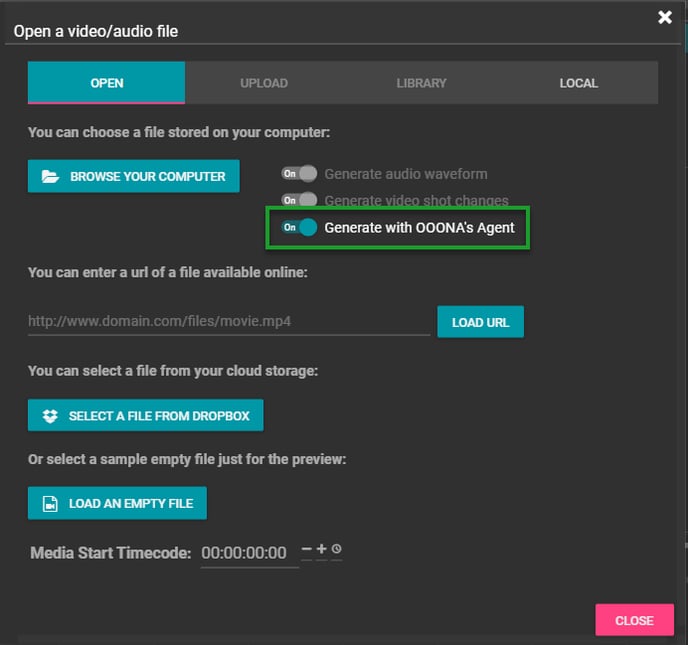Click the Load An Empty File button text
This screenshot has width=688, height=645.
tap(130, 504)
